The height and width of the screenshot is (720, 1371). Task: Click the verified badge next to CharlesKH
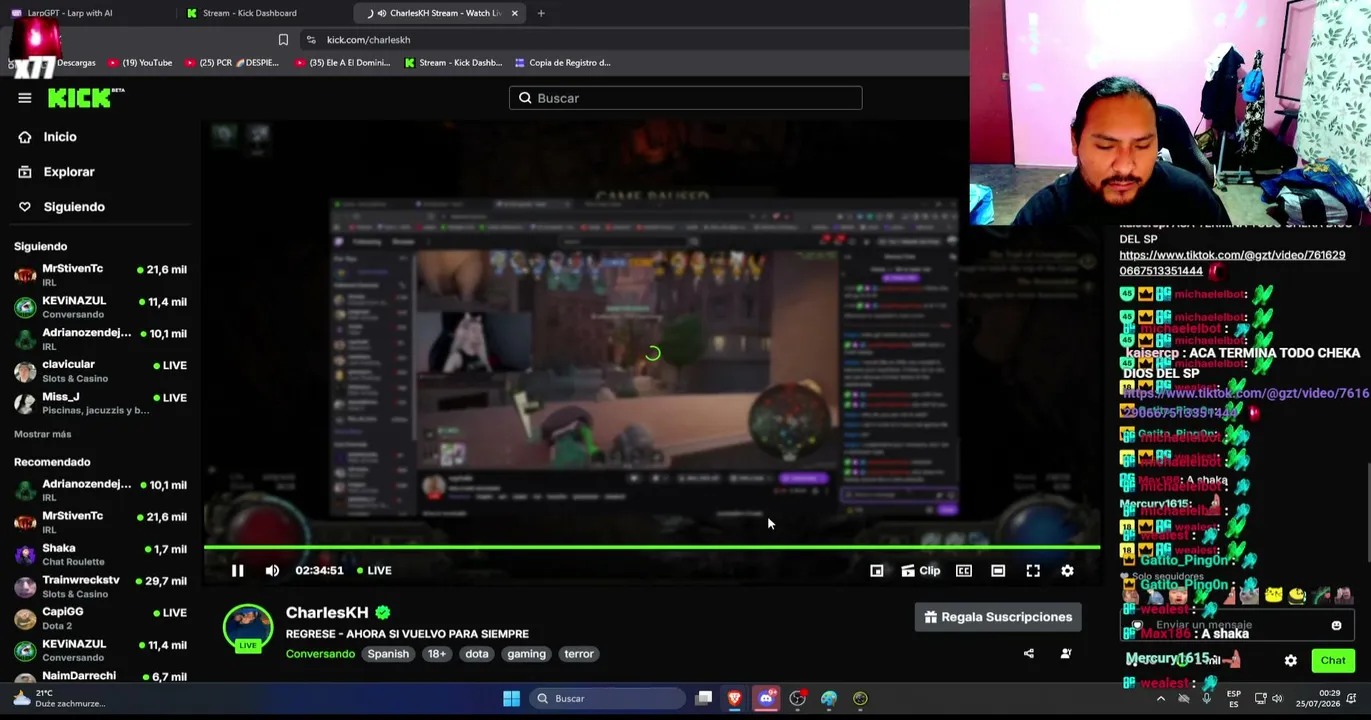(x=383, y=613)
